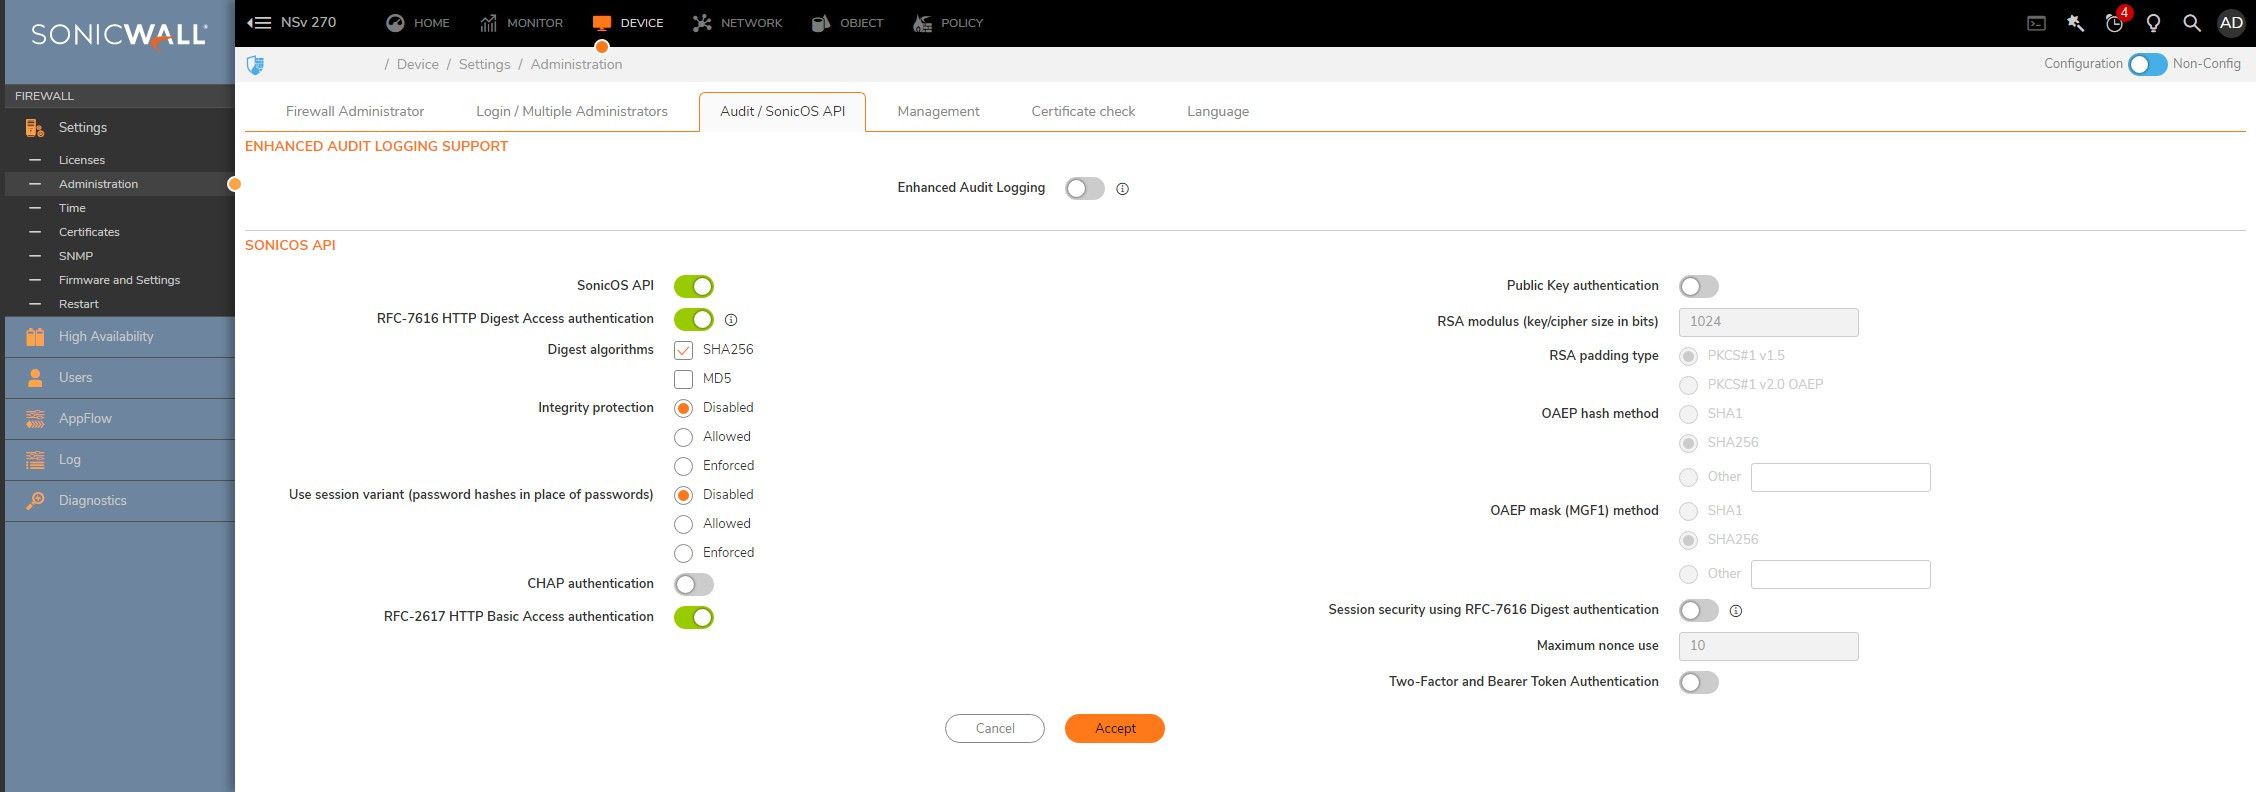Open the AD user avatar menu

pyautogui.click(x=2231, y=23)
